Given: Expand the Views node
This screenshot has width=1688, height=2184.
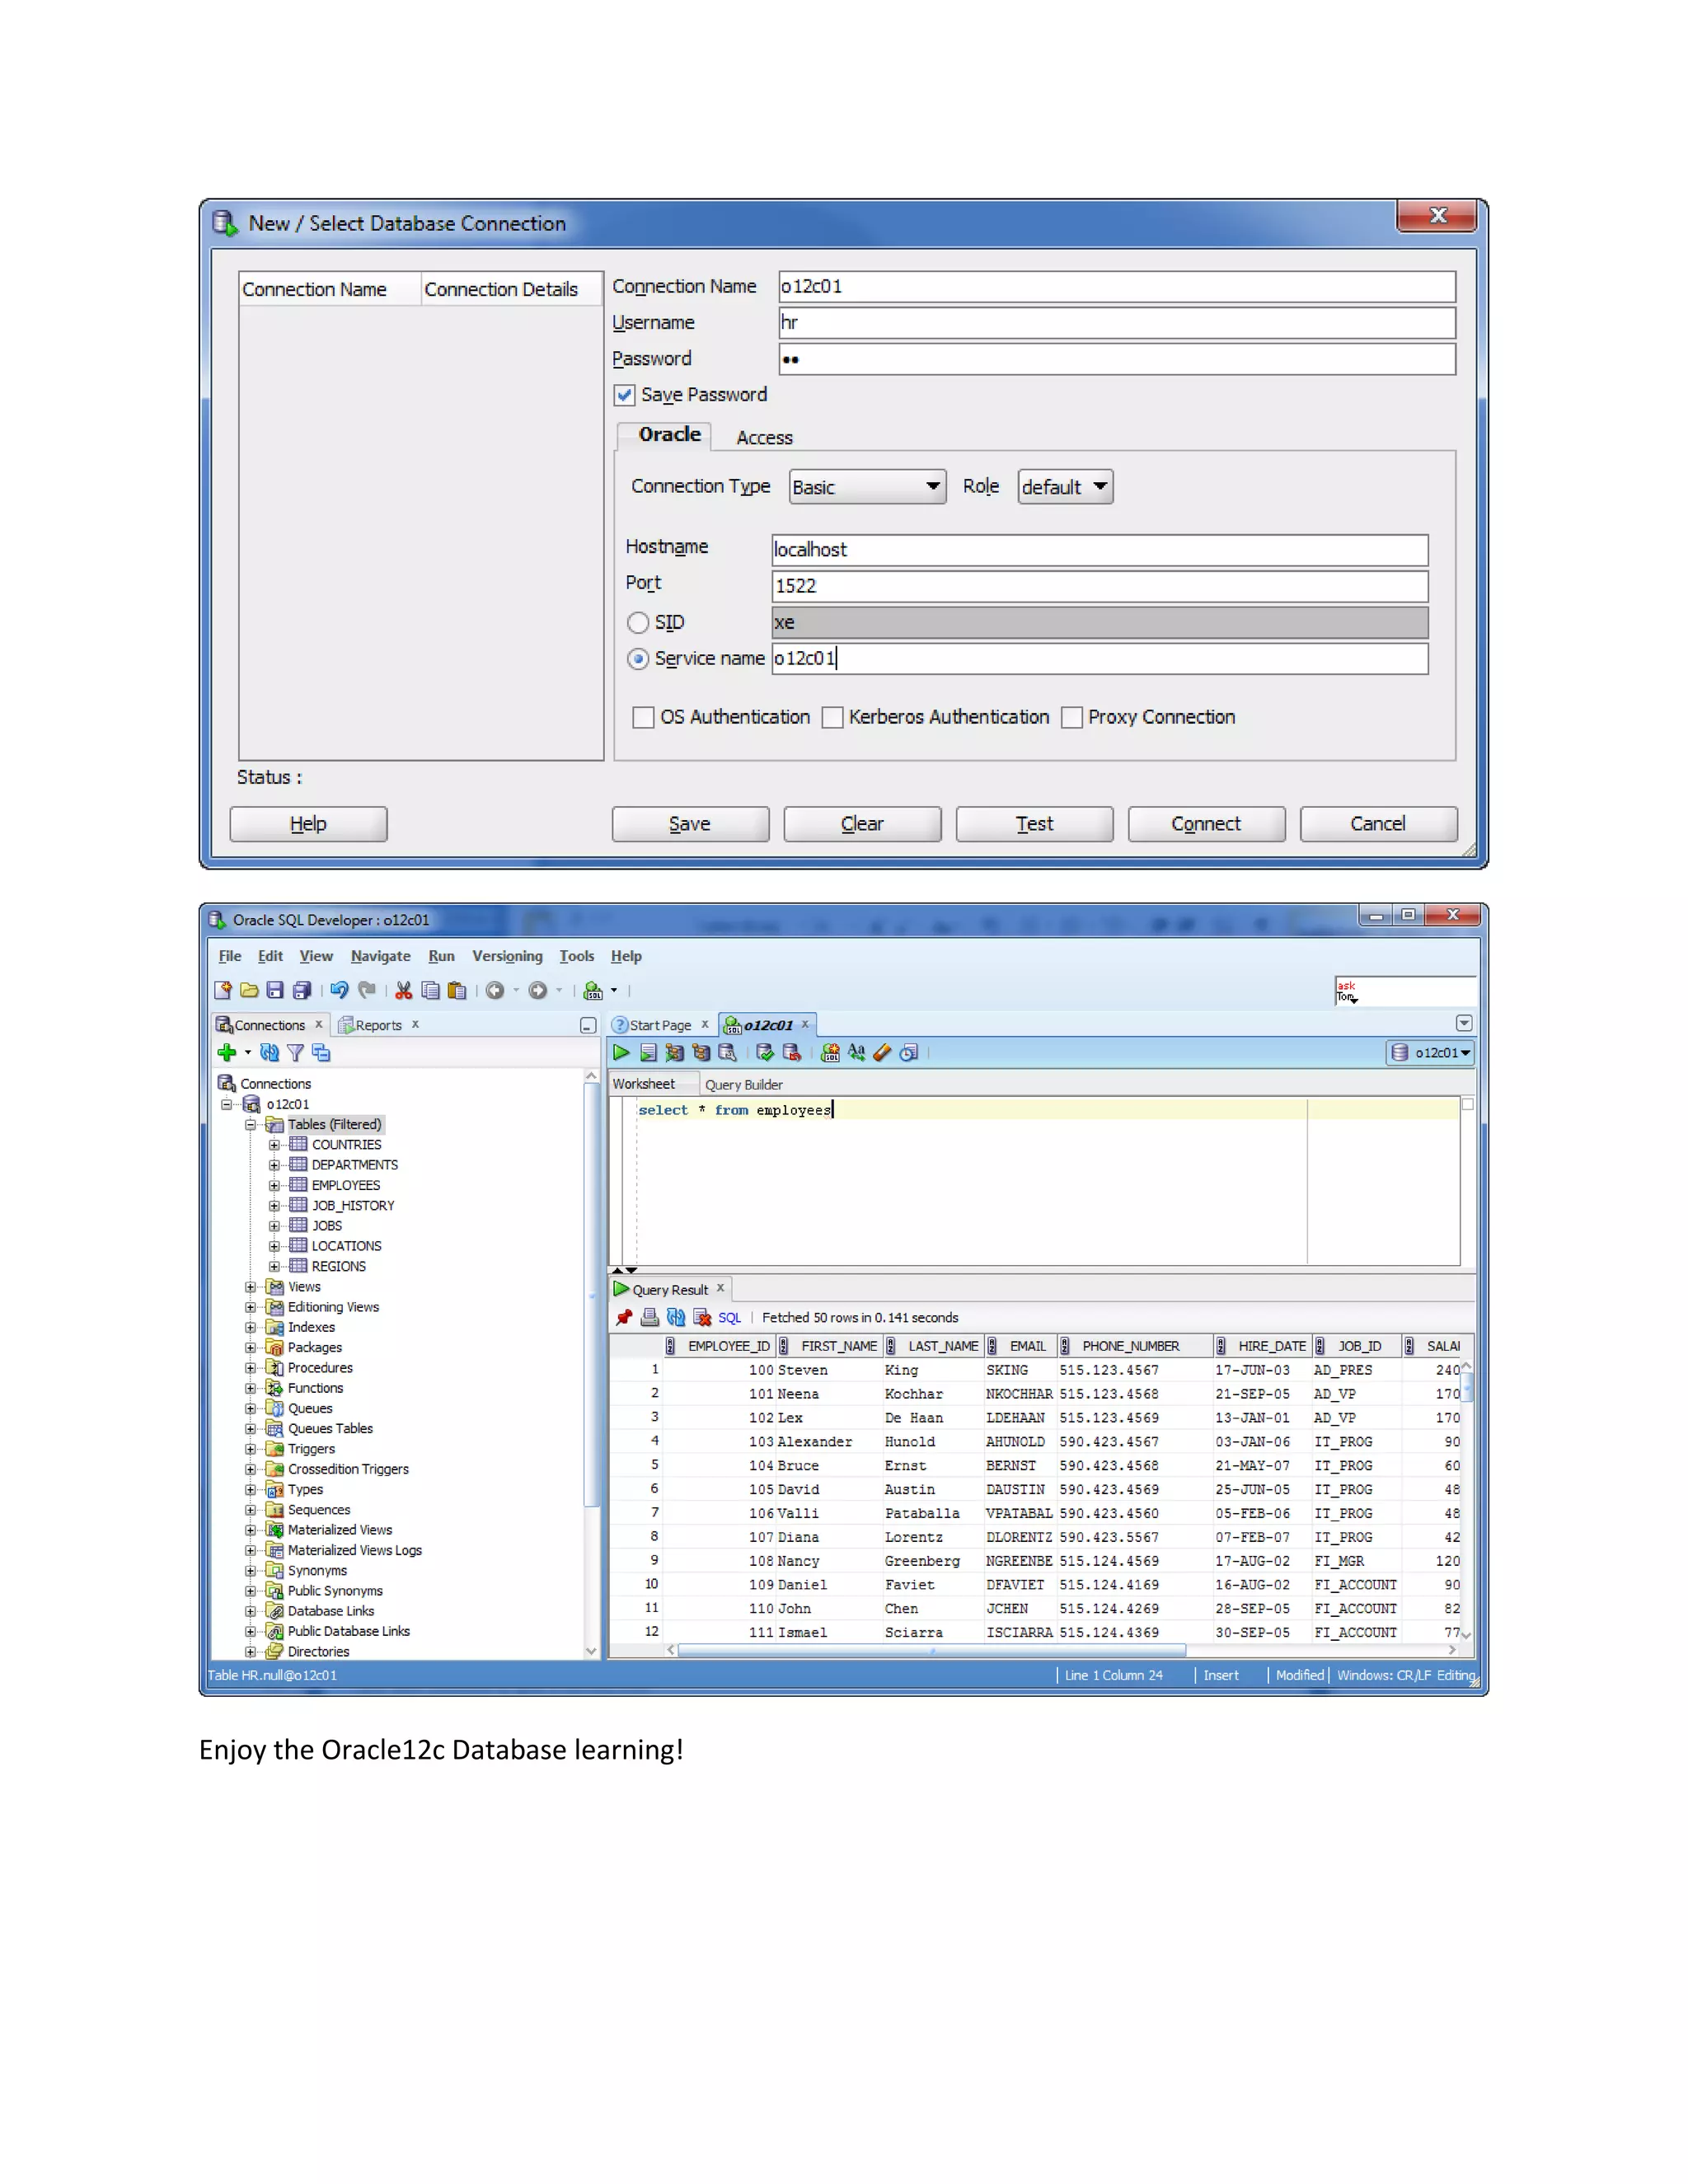Looking at the screenshot, I should pyautogui.click(x=250, y=1287).
